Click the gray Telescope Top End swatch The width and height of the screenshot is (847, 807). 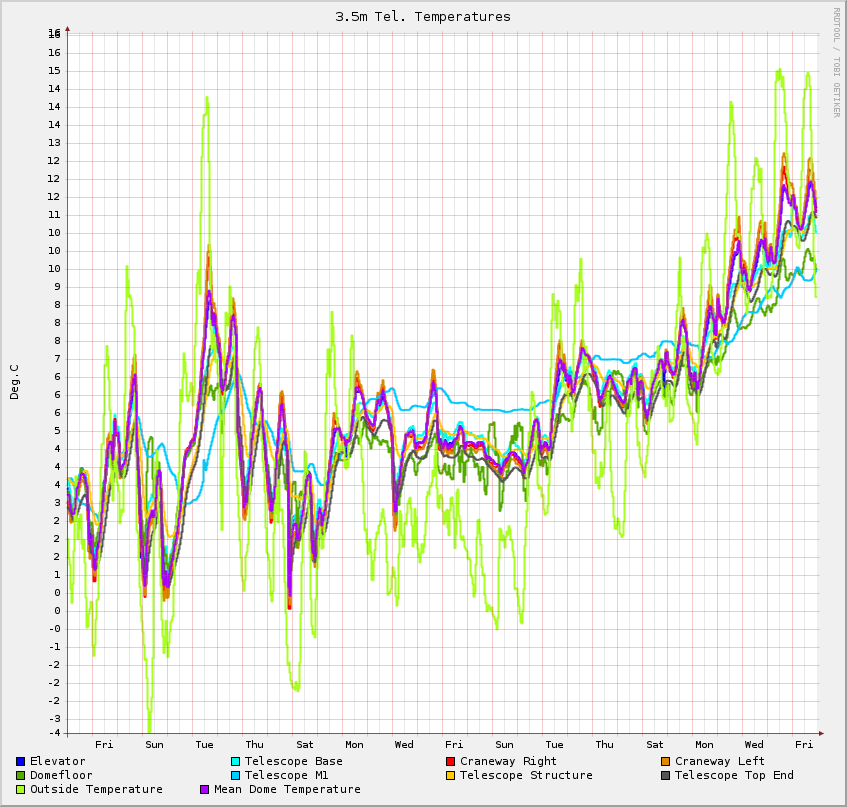pos(666,776)
